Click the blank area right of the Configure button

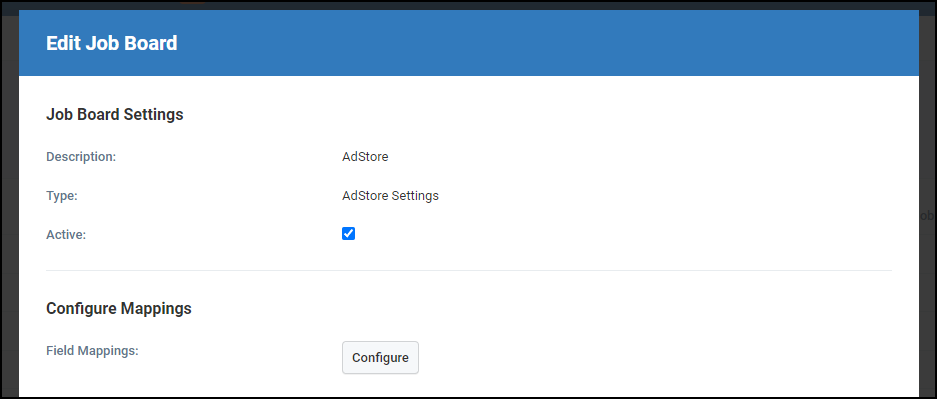[655, 358]
